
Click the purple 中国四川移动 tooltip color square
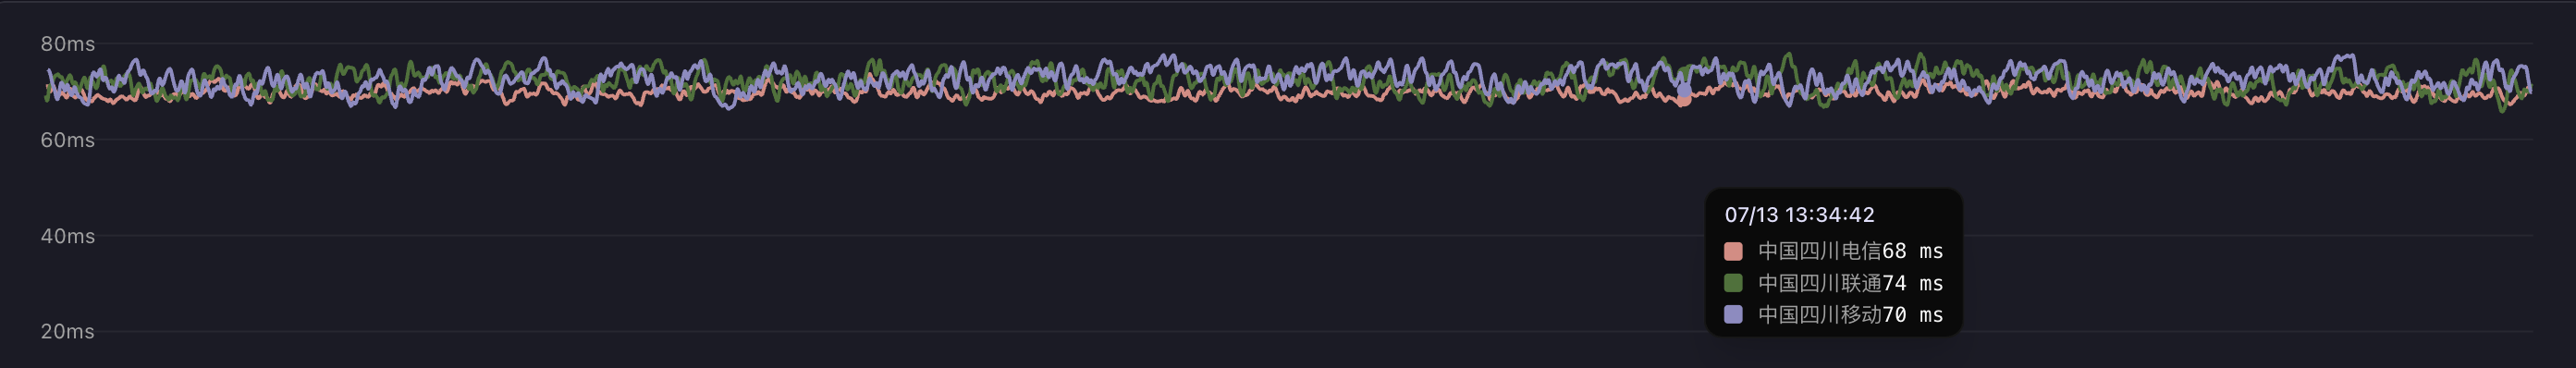1733,315
